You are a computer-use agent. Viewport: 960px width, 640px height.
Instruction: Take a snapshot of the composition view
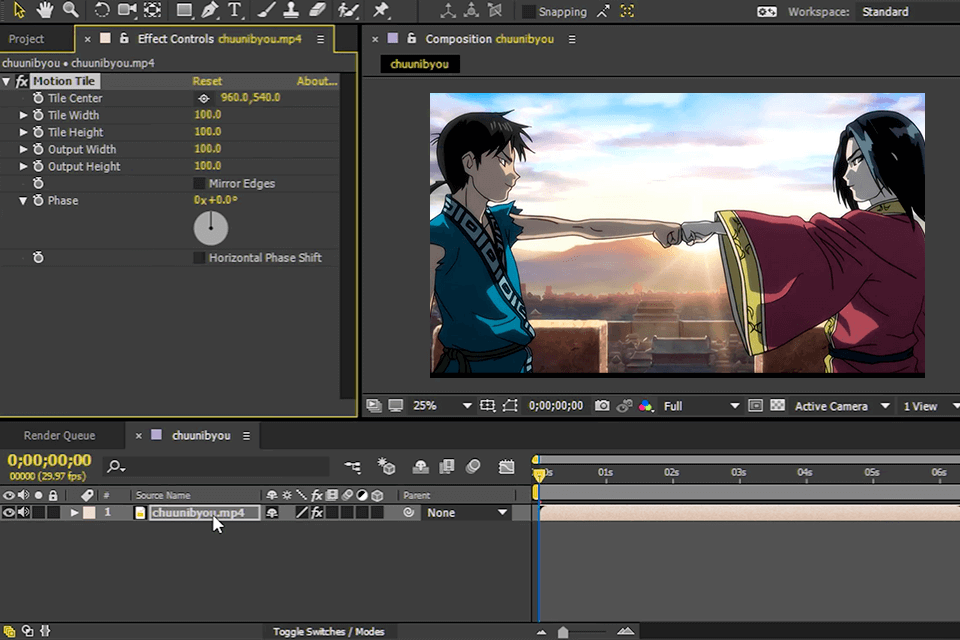pos(601,405)
